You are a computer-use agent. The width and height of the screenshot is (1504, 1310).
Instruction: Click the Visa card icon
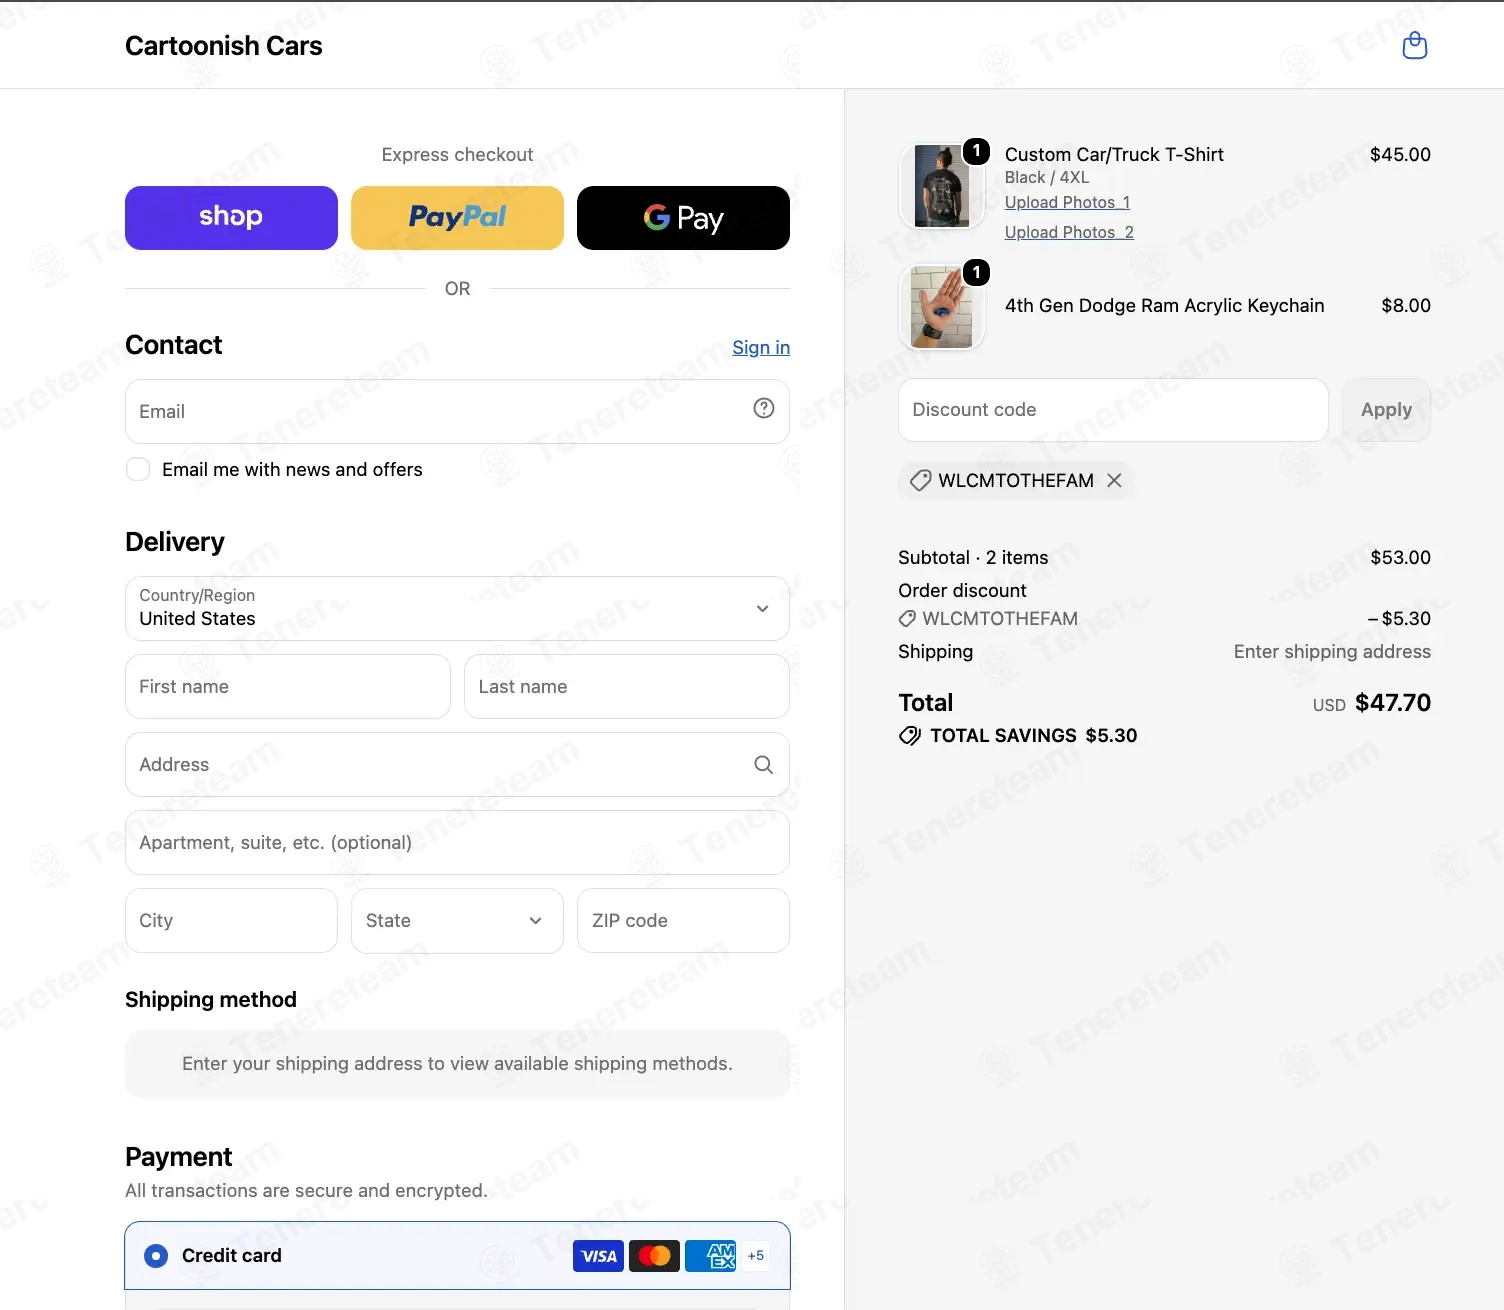(x=598, y=1256)
